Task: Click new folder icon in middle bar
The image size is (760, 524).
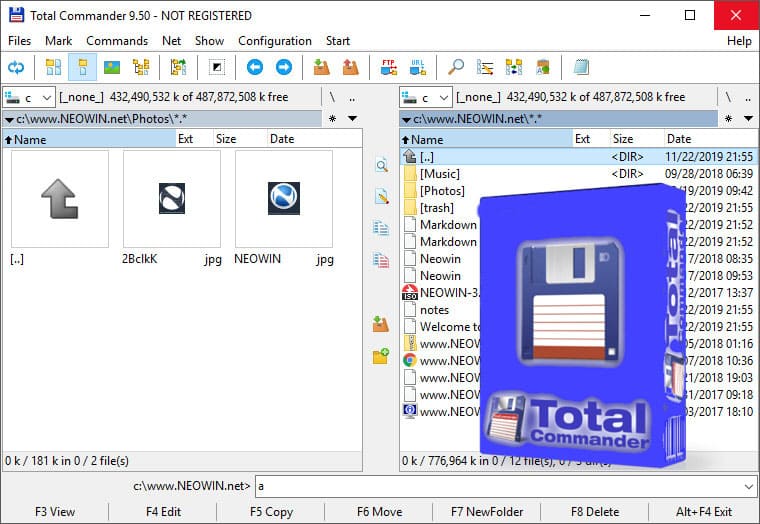Action: [x=381, y=356]
